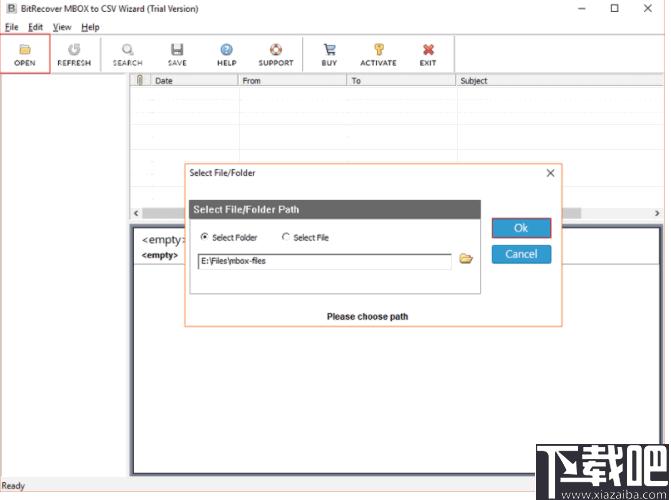Sort by the Date column header

coord(194,80)
